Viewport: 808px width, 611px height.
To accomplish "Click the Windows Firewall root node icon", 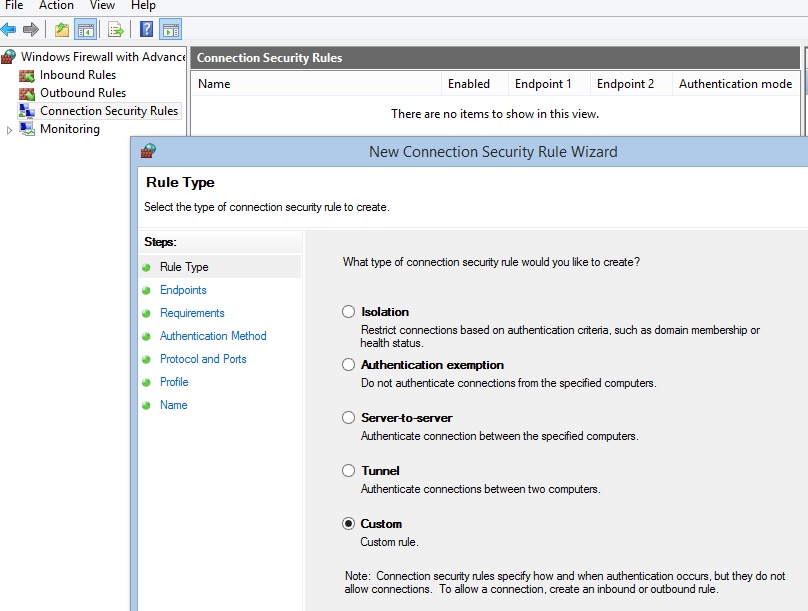I will [8, 56].
